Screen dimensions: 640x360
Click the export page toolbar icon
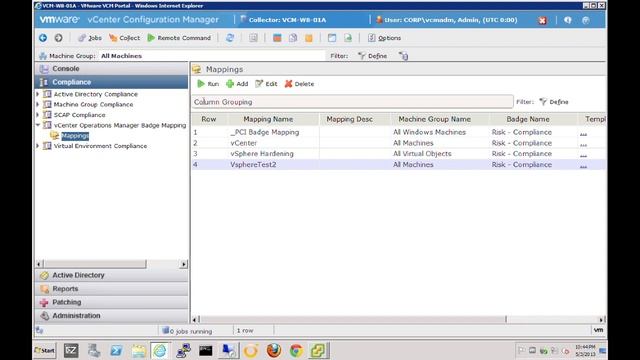(348, 38)
